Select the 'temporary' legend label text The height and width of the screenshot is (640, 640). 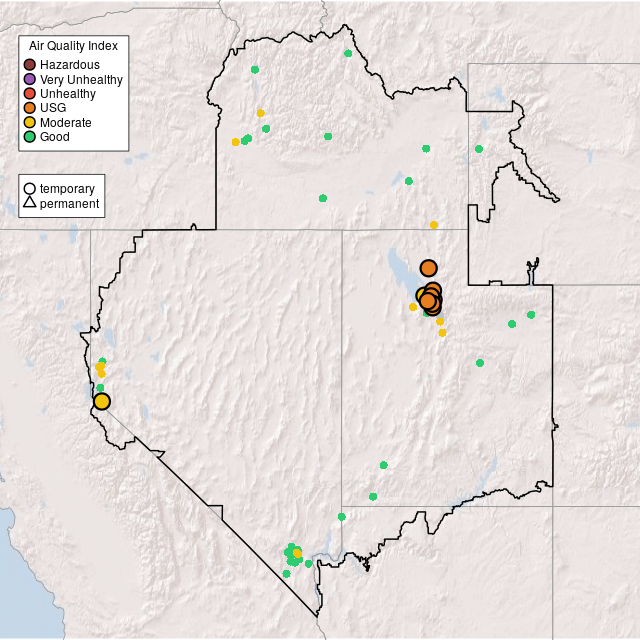pyautogui.click(x=67, y=189)
